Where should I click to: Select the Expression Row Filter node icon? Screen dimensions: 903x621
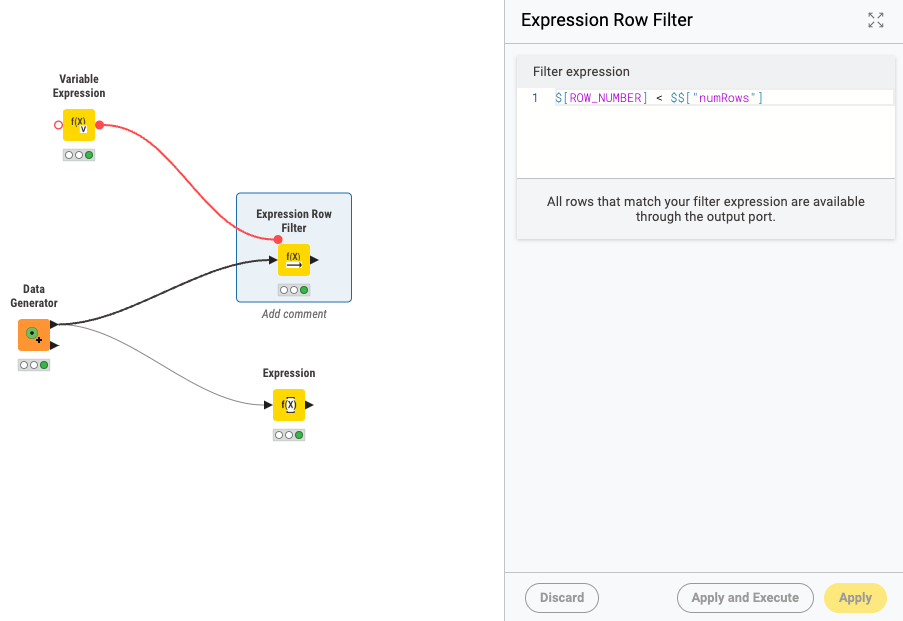click(294, 260)
